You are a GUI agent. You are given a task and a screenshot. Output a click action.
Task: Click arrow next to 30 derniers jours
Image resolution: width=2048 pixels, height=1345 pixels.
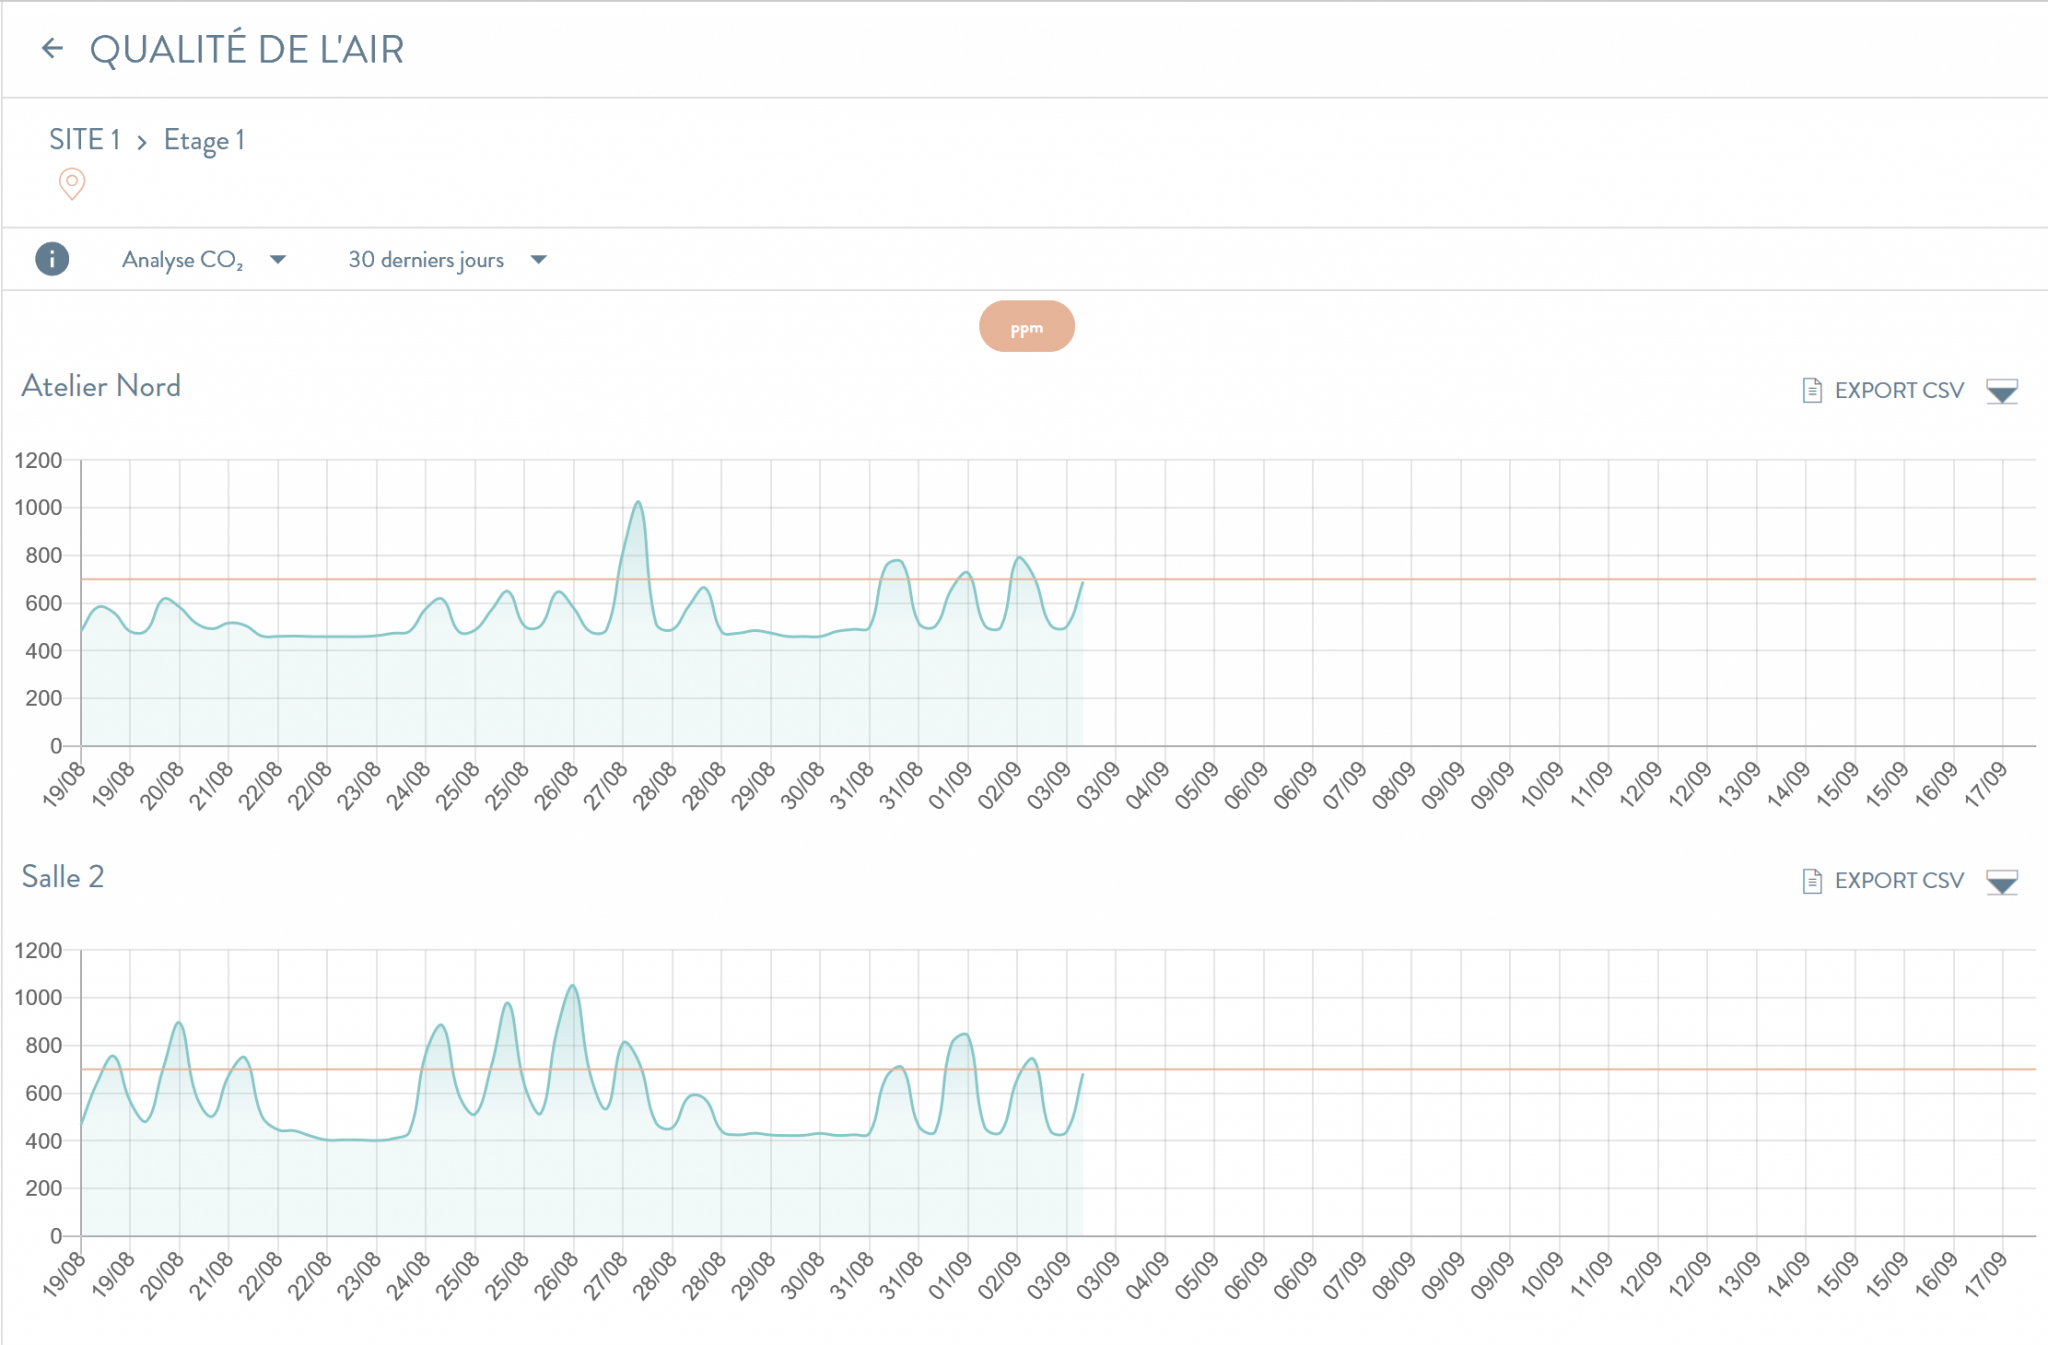coord(539,260)
